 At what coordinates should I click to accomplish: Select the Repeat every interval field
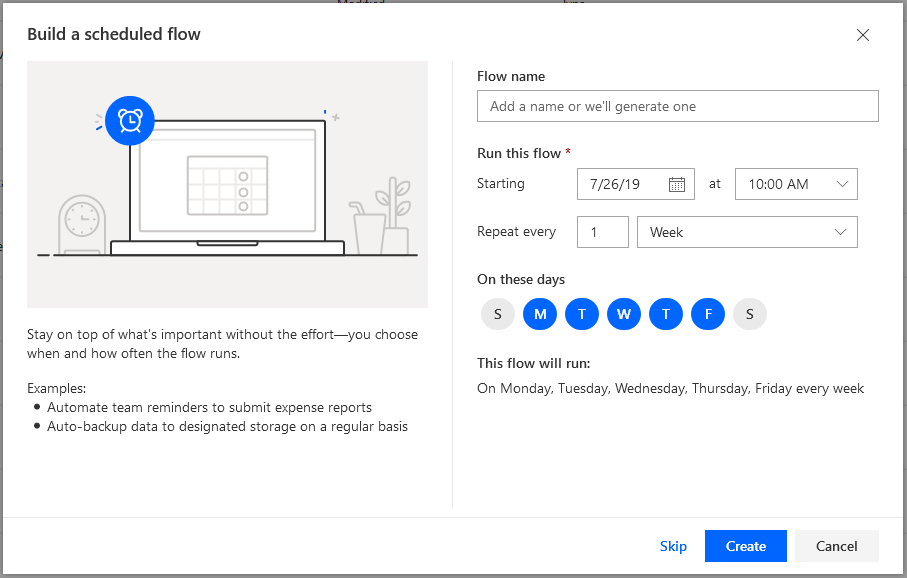(603, 231)
